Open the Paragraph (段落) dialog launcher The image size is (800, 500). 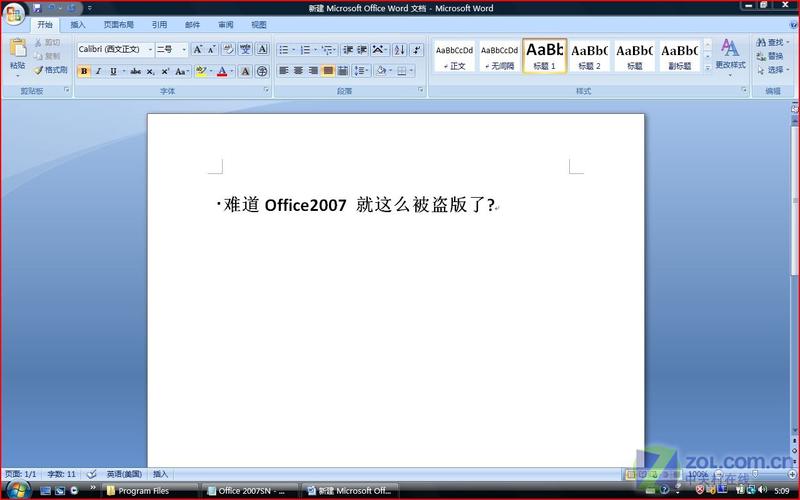(x=421, y=90)
